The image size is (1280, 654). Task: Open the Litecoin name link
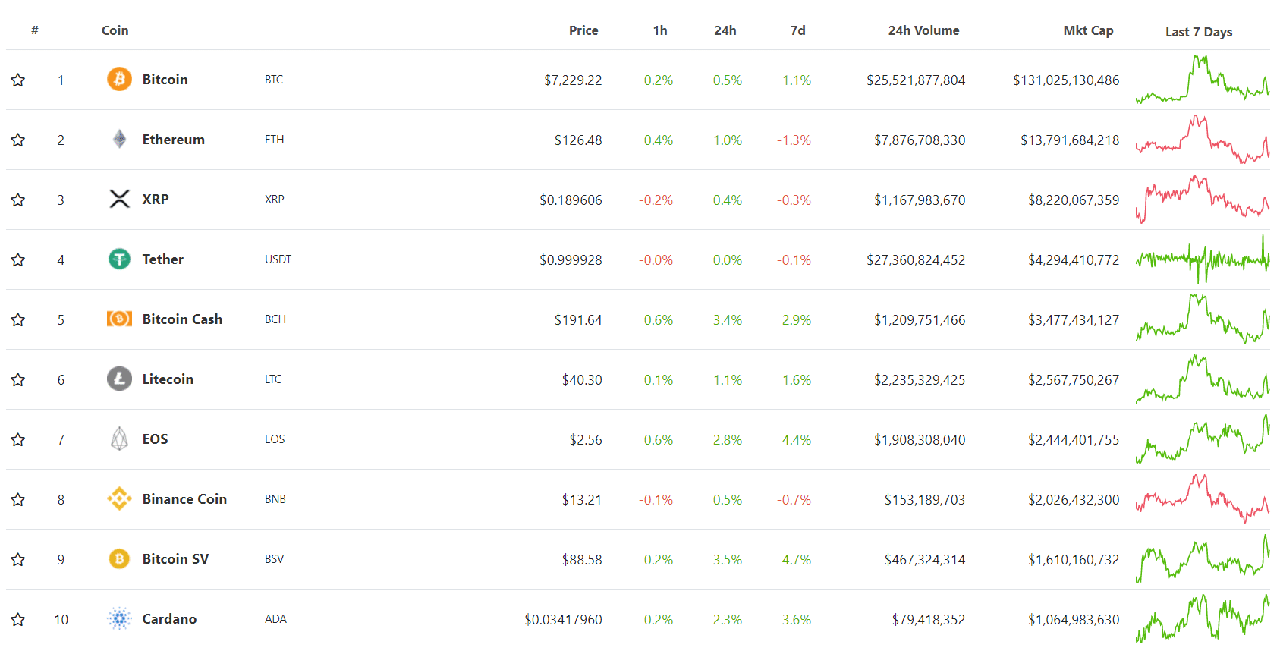coord(168,379)
